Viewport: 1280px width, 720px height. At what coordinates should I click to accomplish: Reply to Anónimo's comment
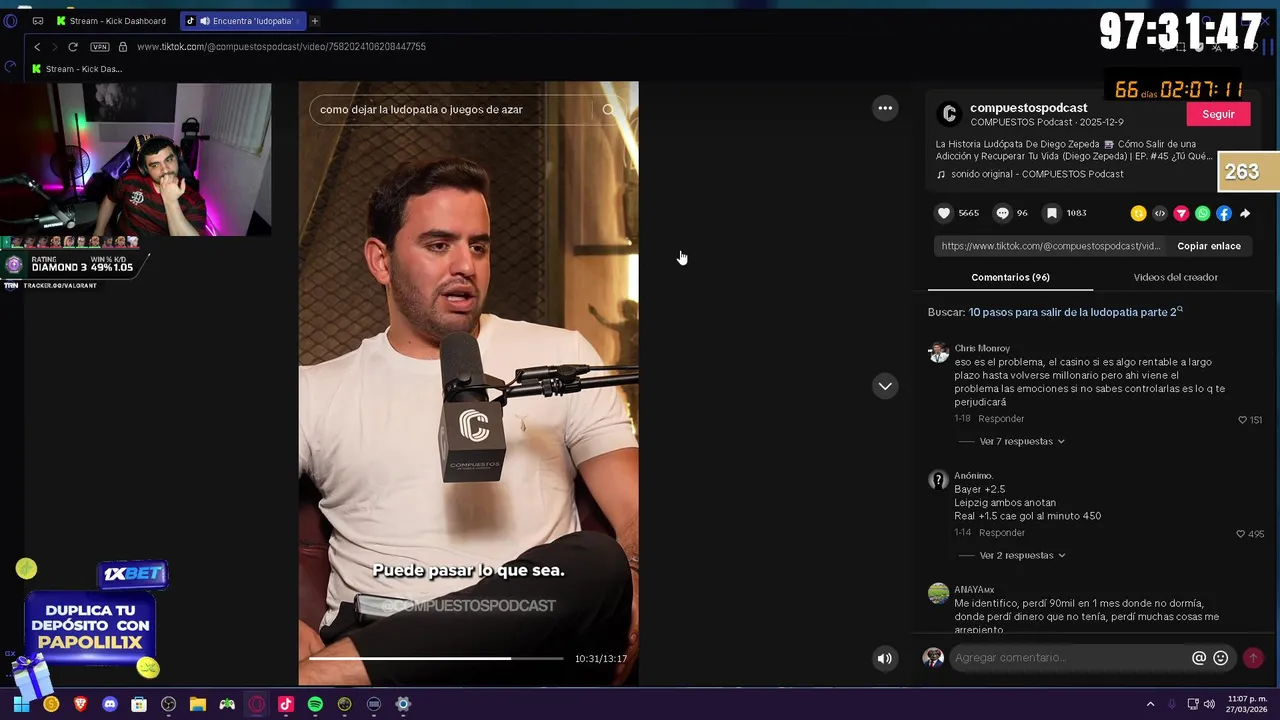[1001, 533]
